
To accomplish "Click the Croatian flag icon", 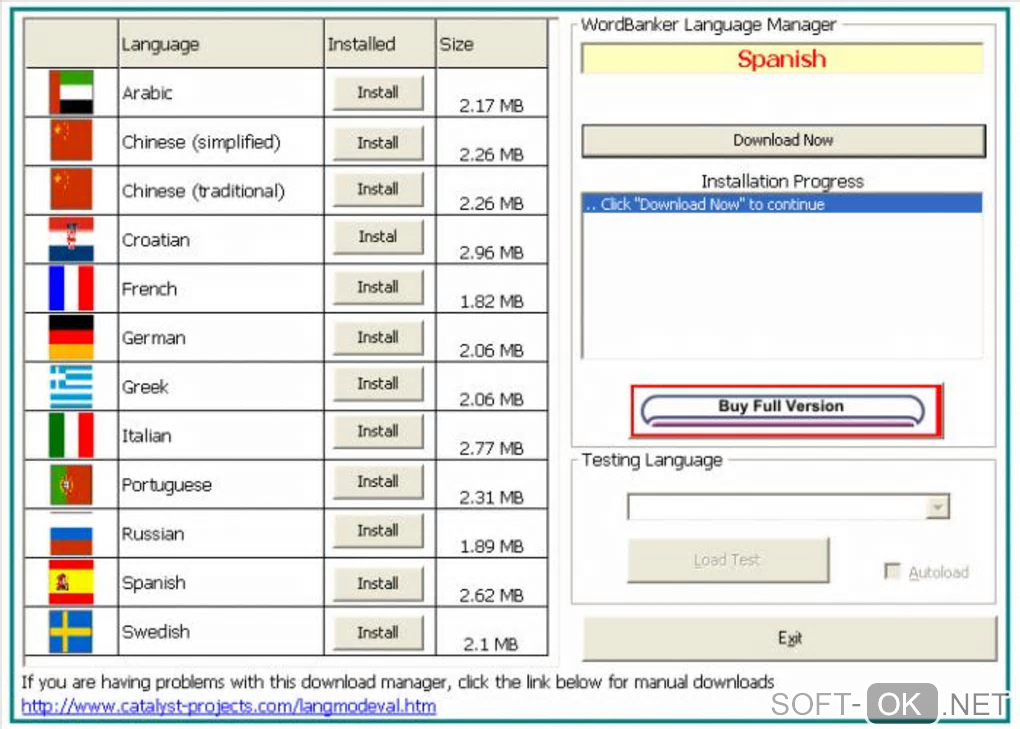I will coord(71,239).
